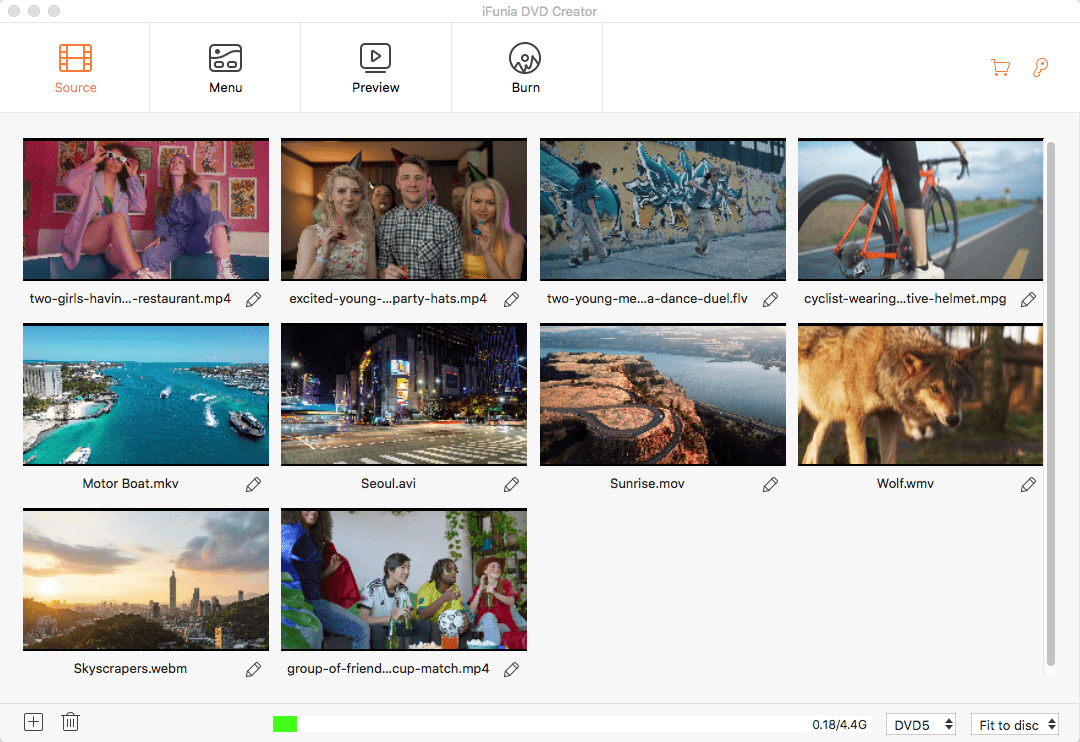Edit the Motor Boat.mkv video with pencil
This screenshot has width=1080, height=742.
pos(253,484)
